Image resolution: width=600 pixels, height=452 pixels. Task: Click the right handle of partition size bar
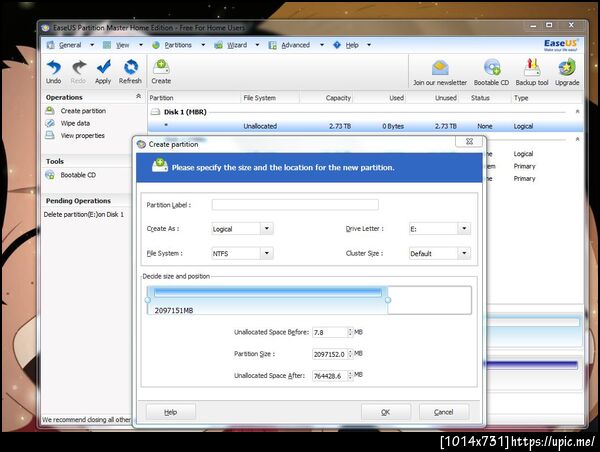tap(388, 300)
